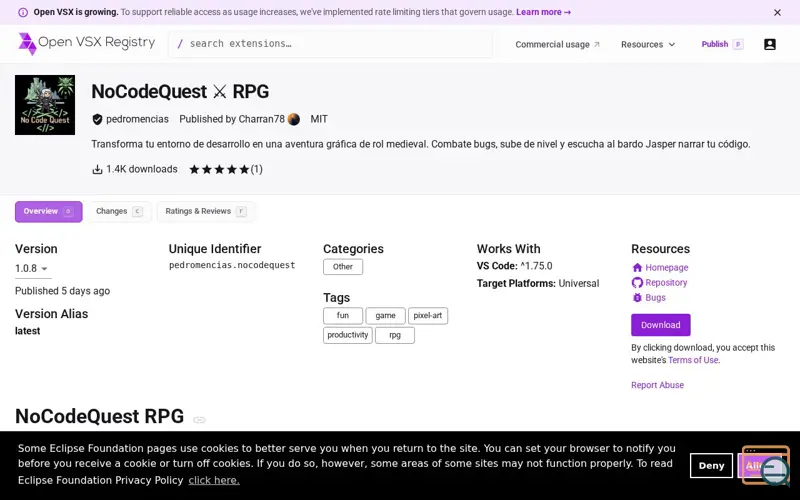800x500 pixels.
Task: Click the Publish button
Action: click(x=721, y=44)
